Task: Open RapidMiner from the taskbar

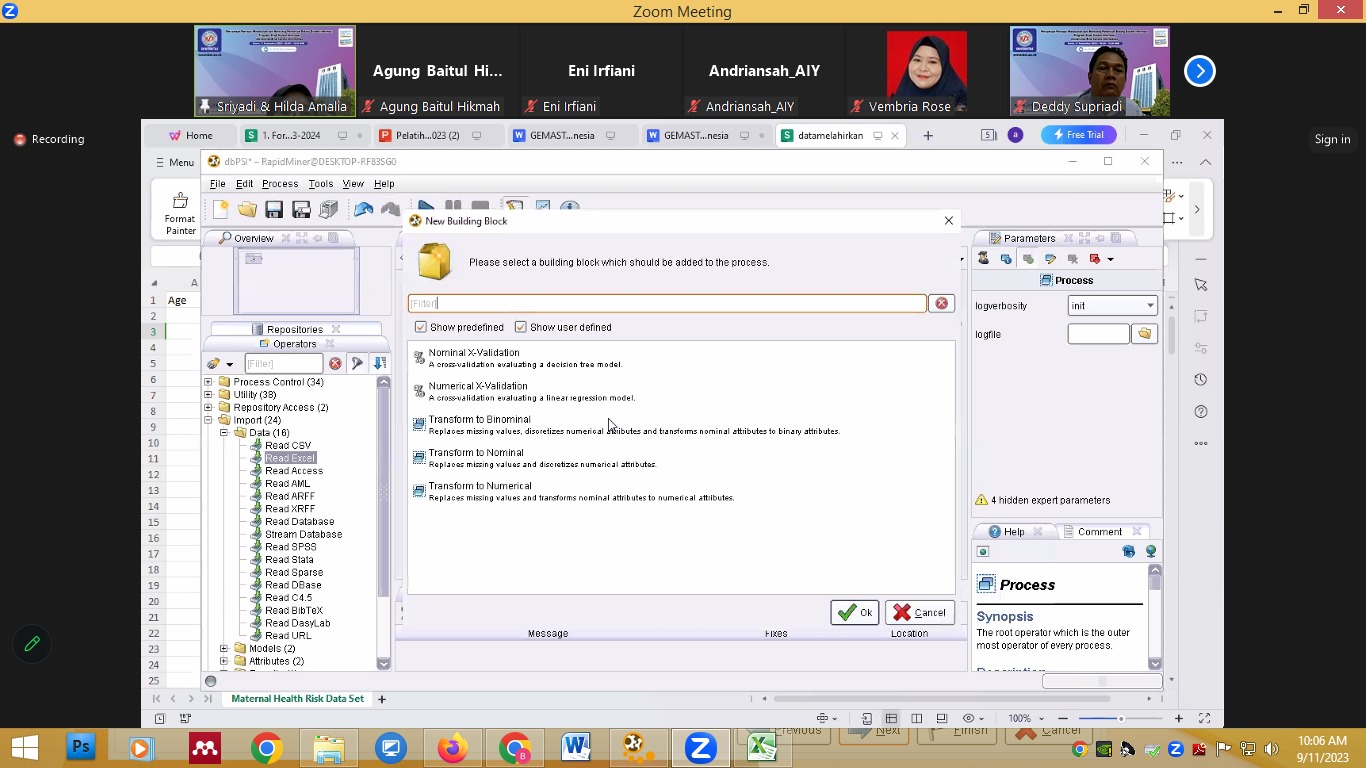Action: pyautogui.click(x=636, y=747)
